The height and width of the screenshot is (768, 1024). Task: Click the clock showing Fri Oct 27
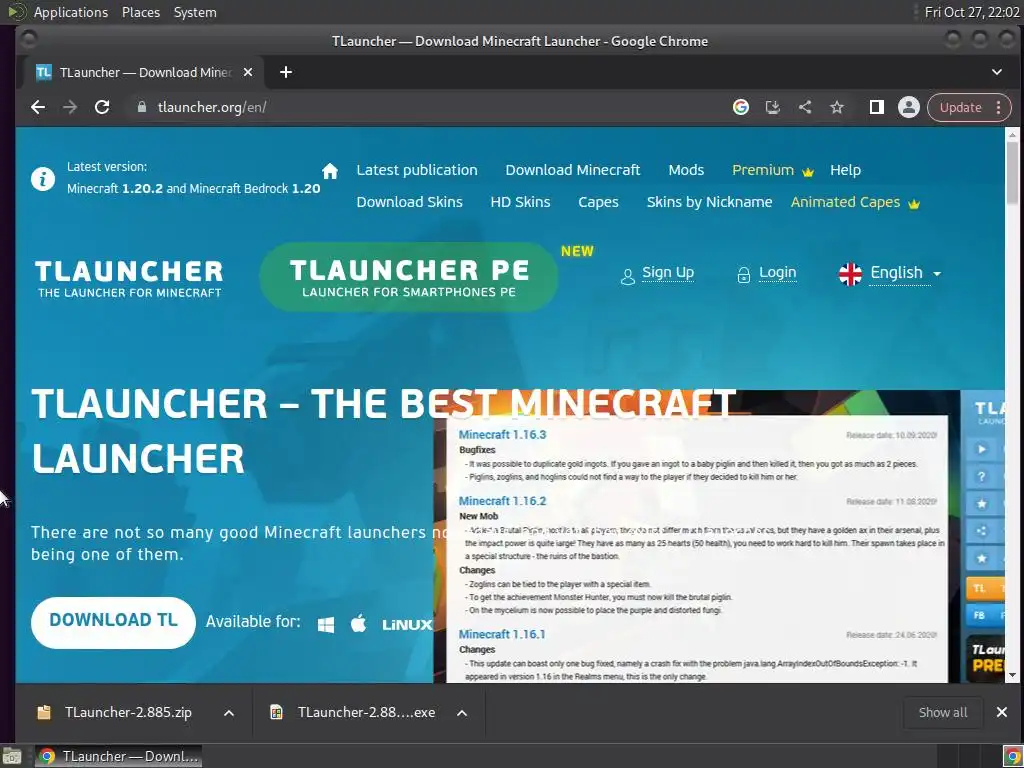point(972,12)
